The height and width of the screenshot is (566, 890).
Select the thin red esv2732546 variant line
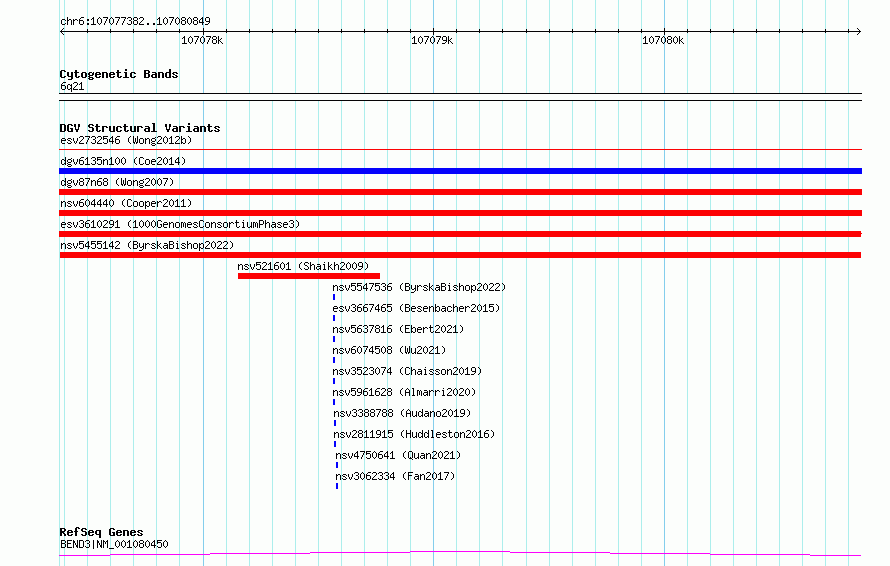point(460,150)
